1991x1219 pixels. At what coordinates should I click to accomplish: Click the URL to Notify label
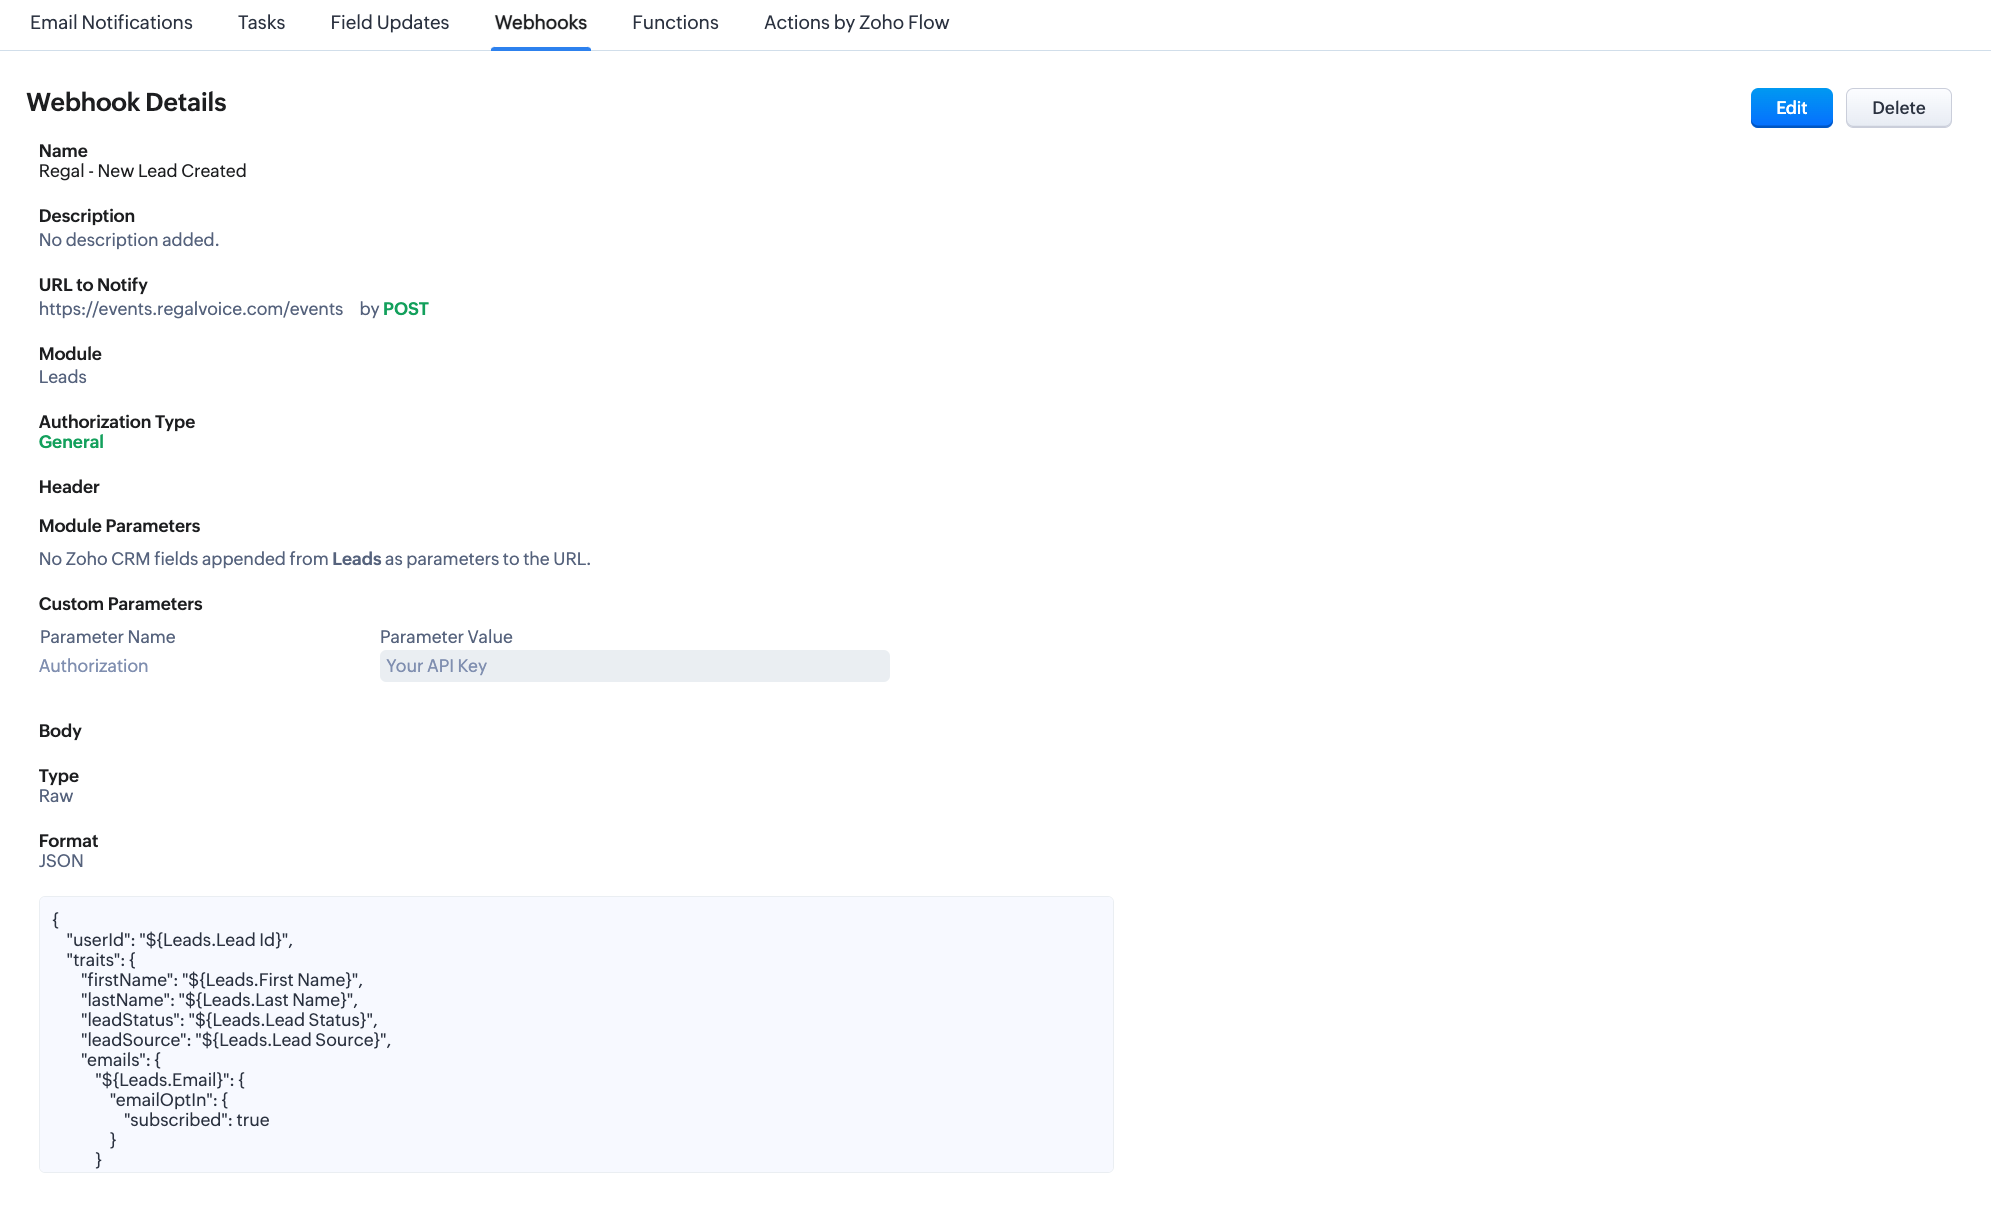(x=93, y=285)
